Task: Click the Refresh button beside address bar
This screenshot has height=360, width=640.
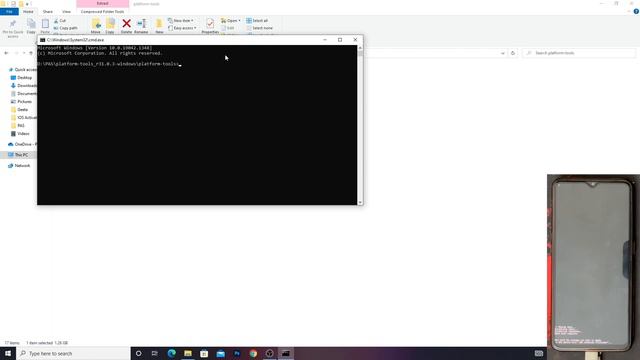Action: click(513, 53)
